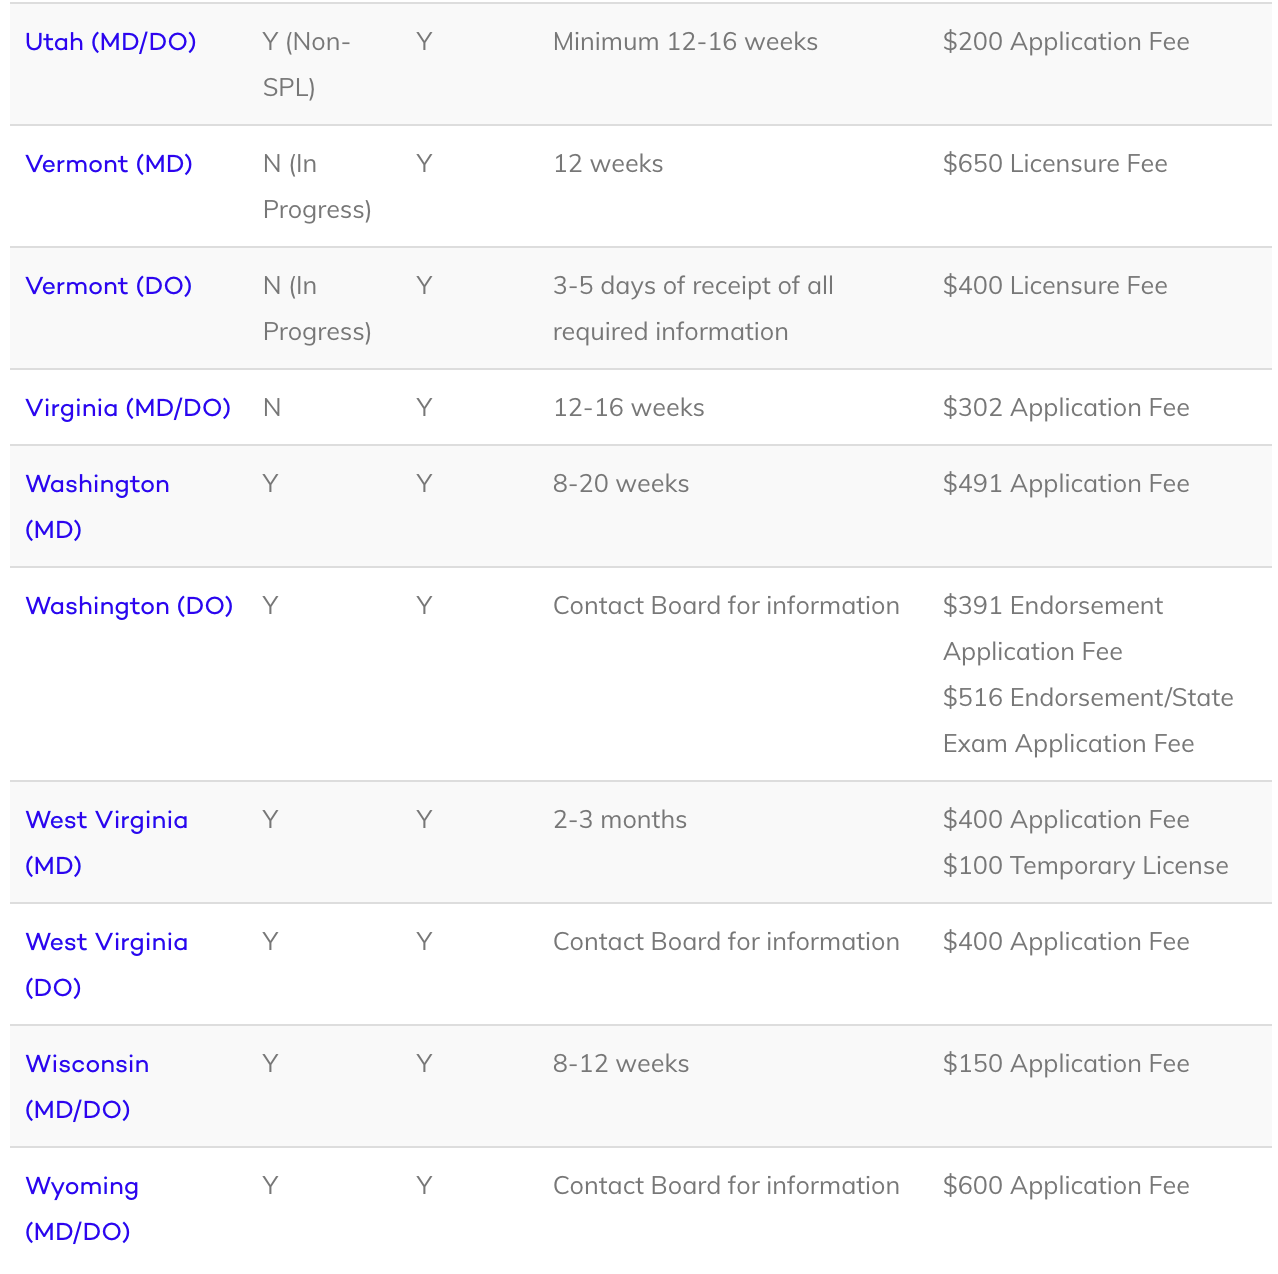Open the Utah (MD/DO) link
1278x1274 pixels.
coord(110,42)
